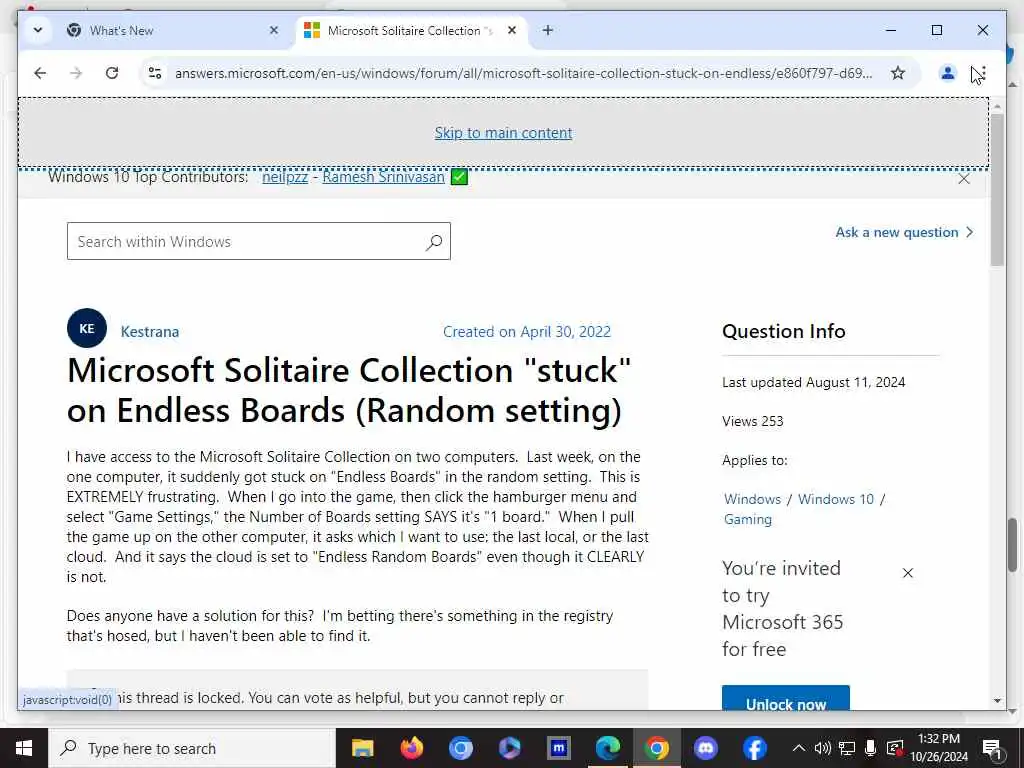Screen dimensions: 1024x768
Task: Click the search magnifier icon
Action: point(434,242)
